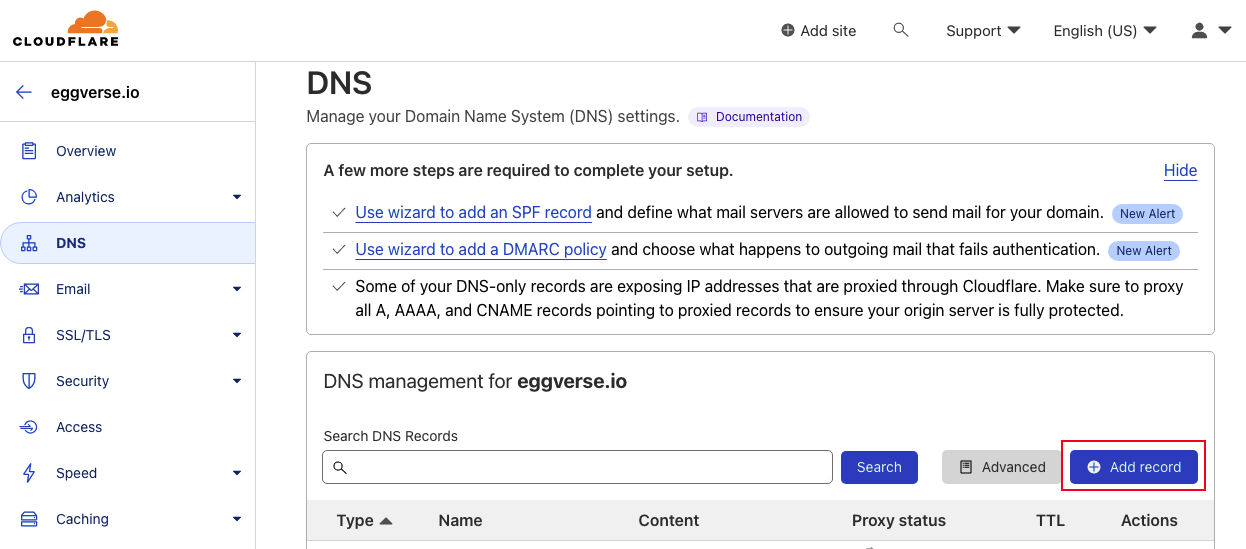Open the Documentation link

749,117
